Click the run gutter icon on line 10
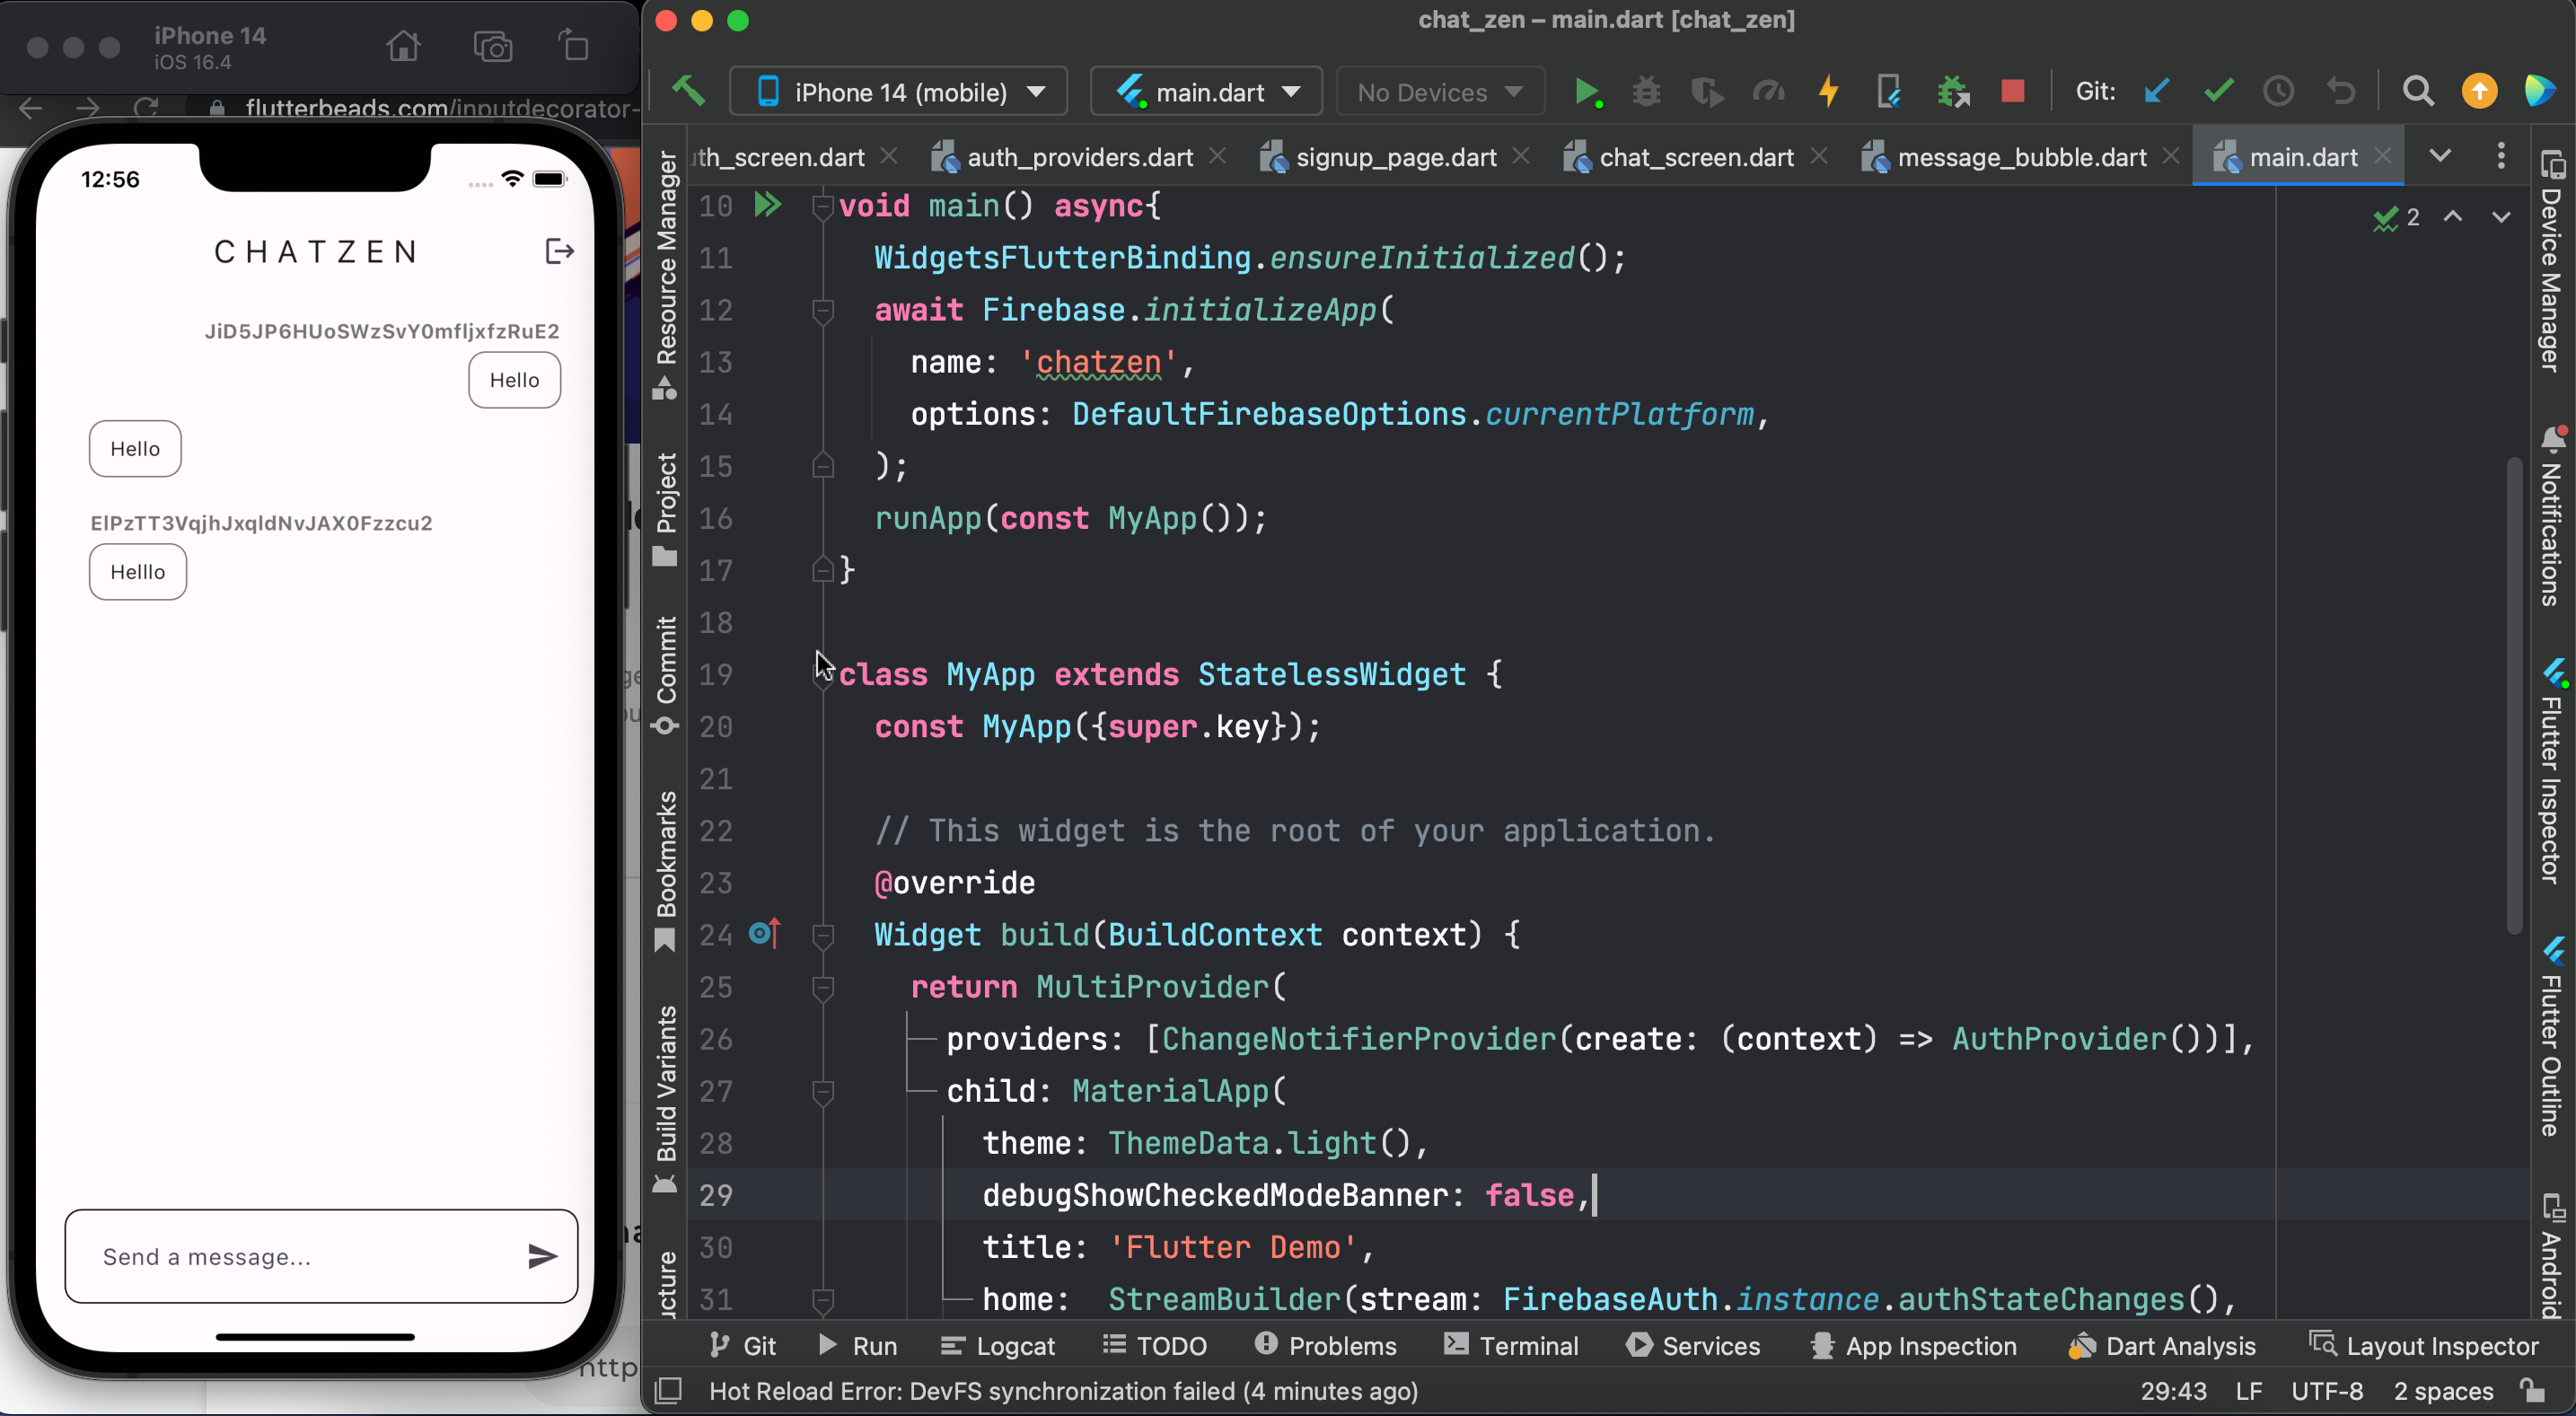This screenshot has height=1416, width=2576. (767, 205)
